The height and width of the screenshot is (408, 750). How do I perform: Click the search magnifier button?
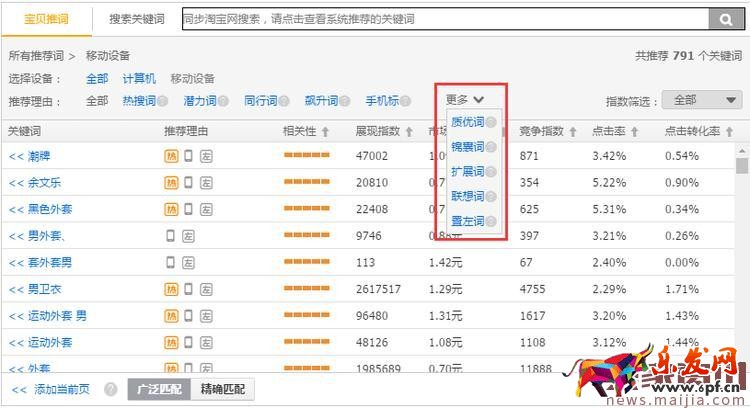pyautogui.click(x=726, y=19)
